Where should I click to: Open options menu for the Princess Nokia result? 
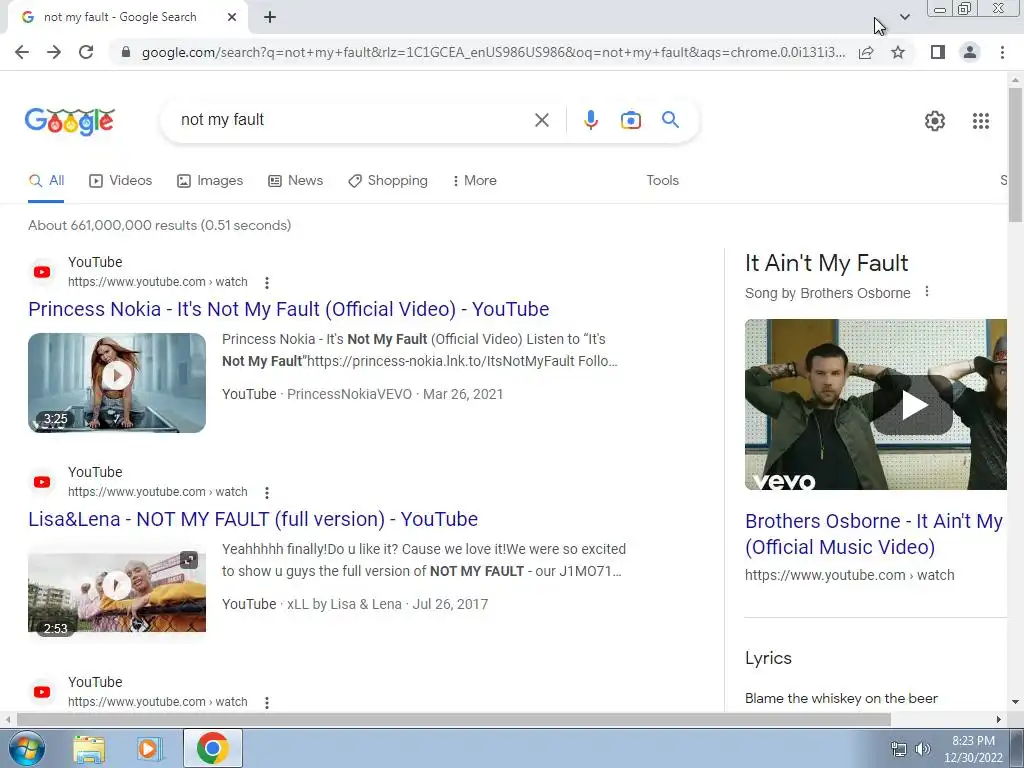coord(266,283)
